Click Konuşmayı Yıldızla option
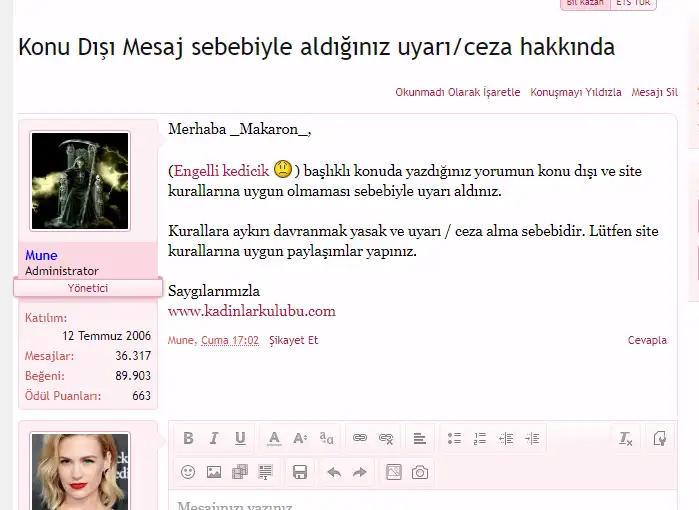 coord(575,92)
